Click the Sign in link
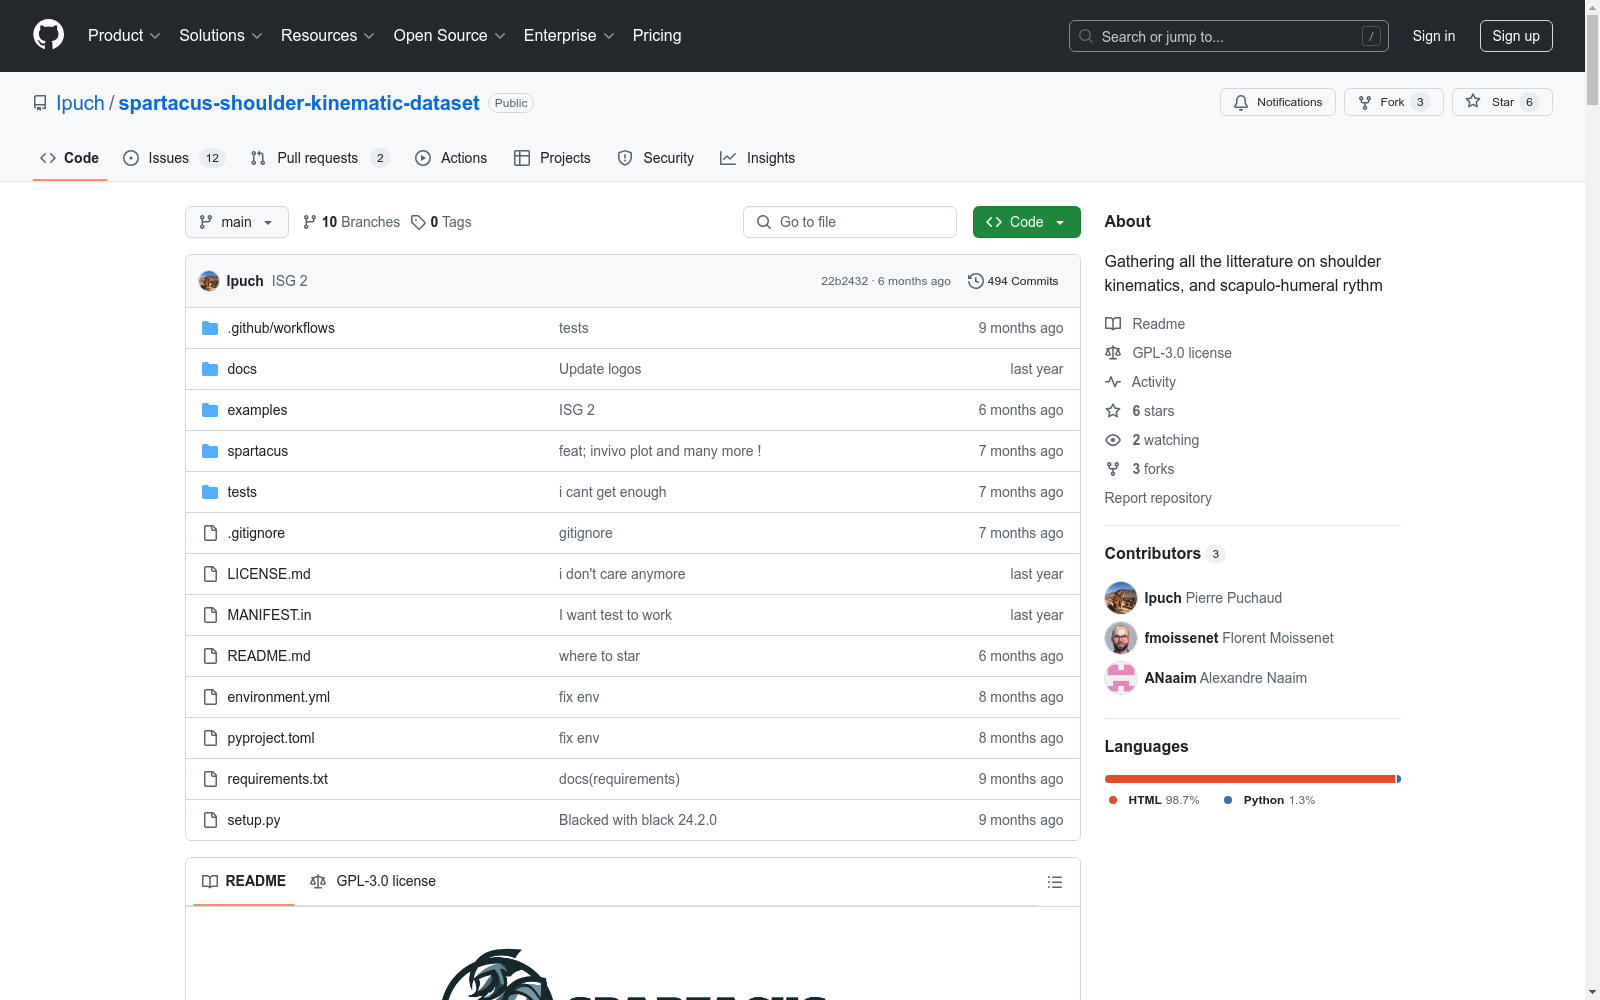1600x1000 pixels. [1433, 36]
